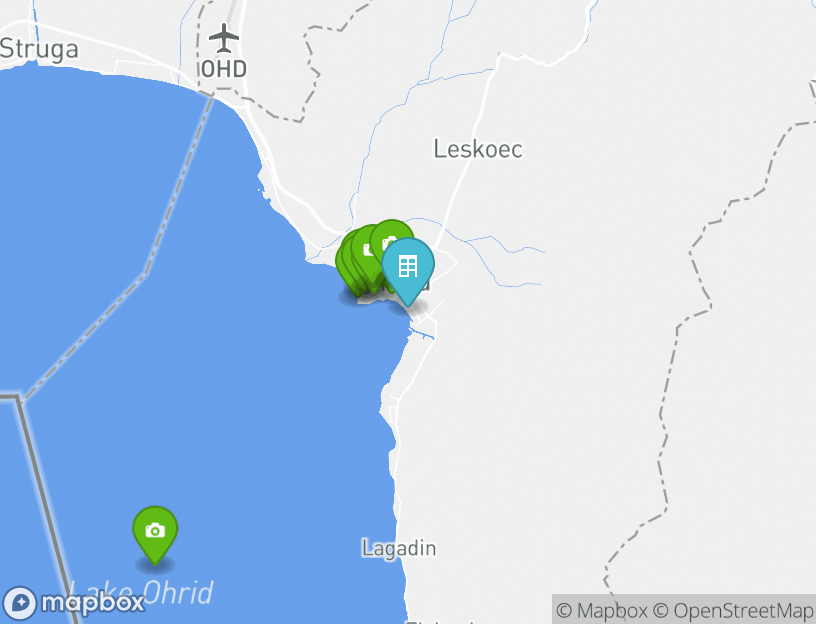
Task: Open the © Mapbox attribution link
Action: (602, 610)
